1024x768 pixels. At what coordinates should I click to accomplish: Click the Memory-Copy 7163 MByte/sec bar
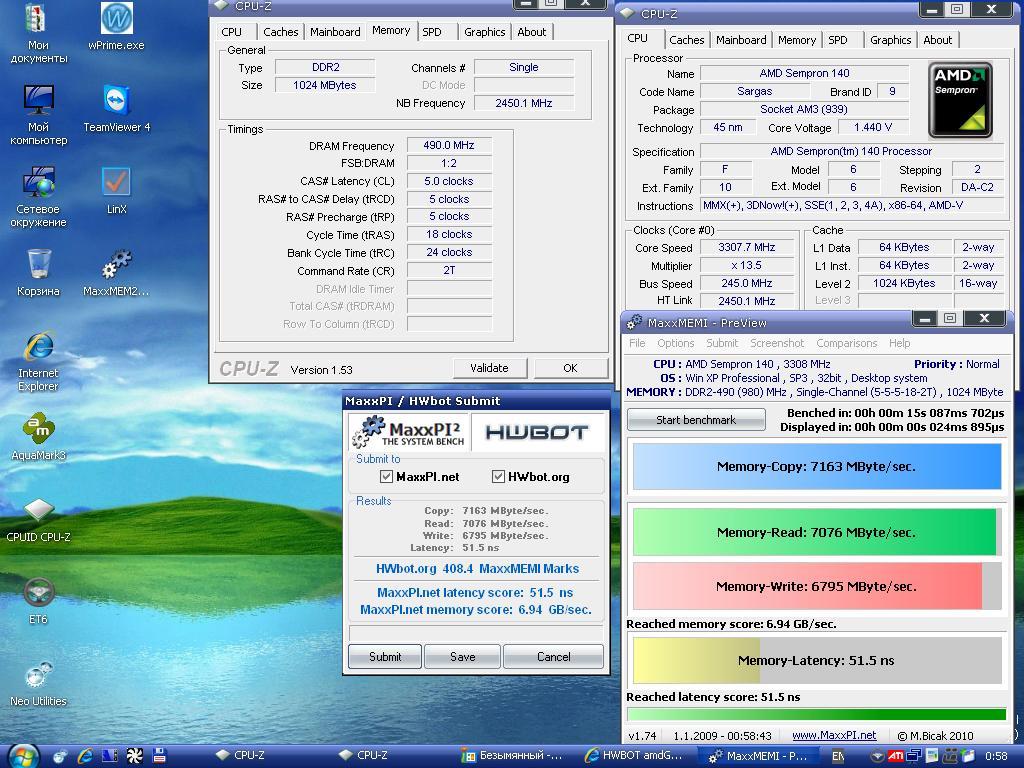[x=816, y=466]
